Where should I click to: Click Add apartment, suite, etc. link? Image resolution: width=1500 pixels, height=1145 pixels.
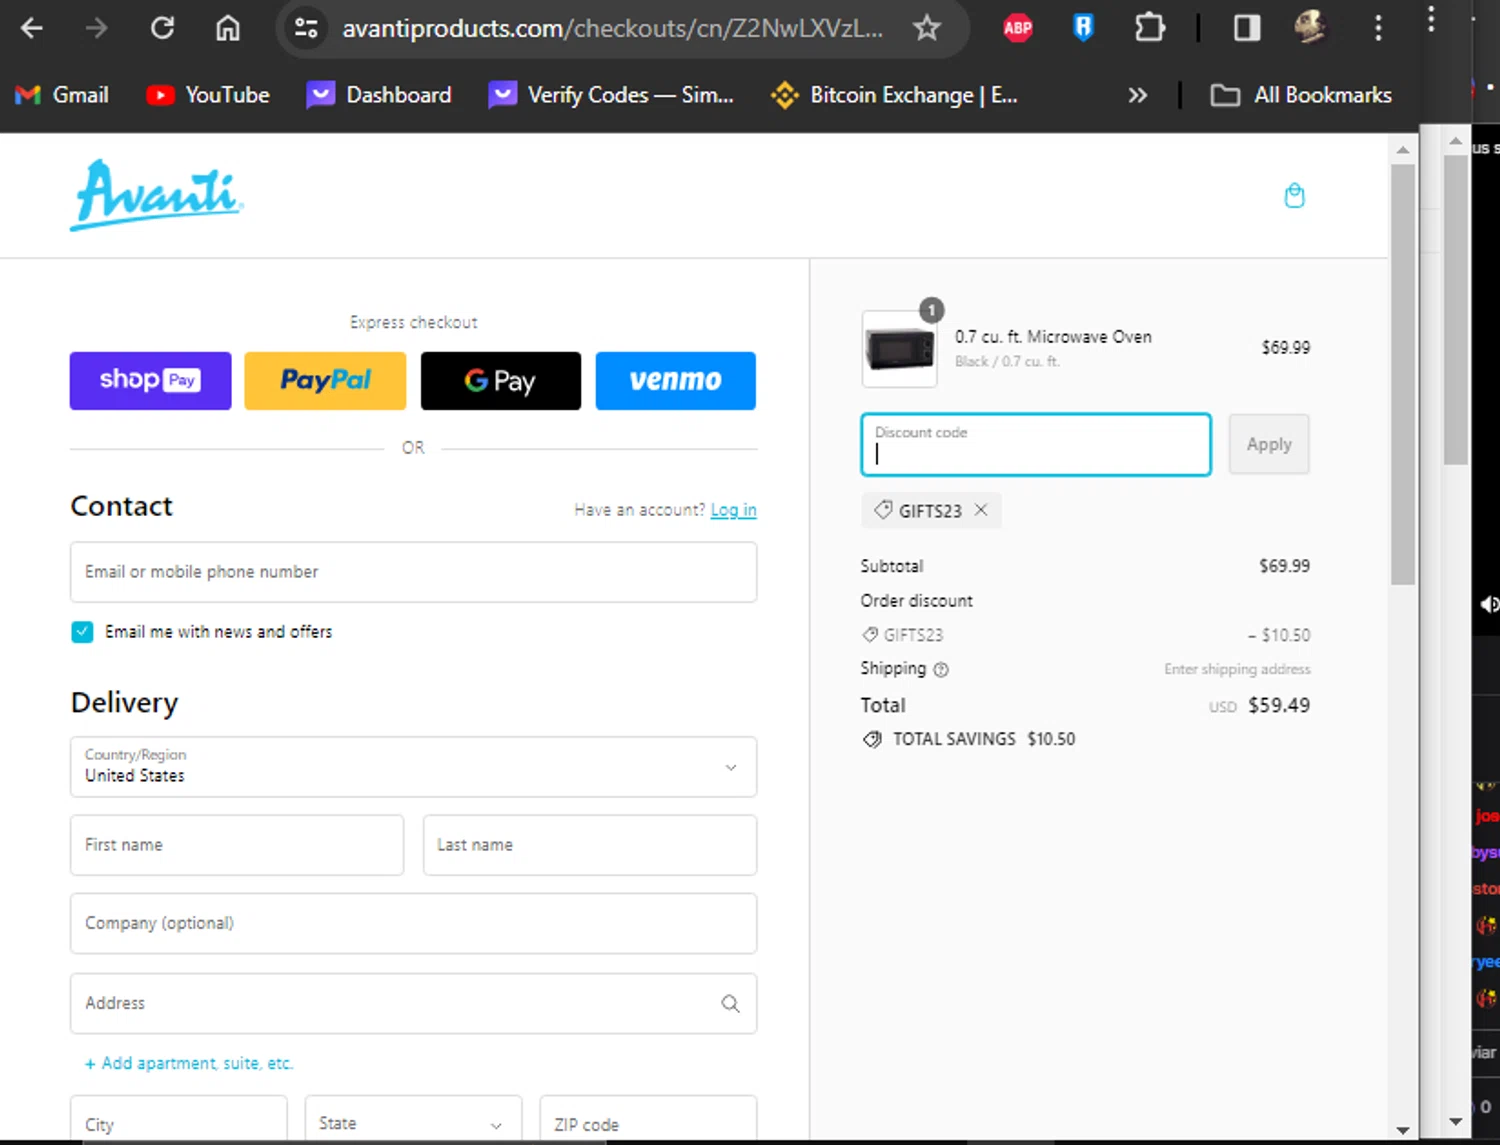189,1063
